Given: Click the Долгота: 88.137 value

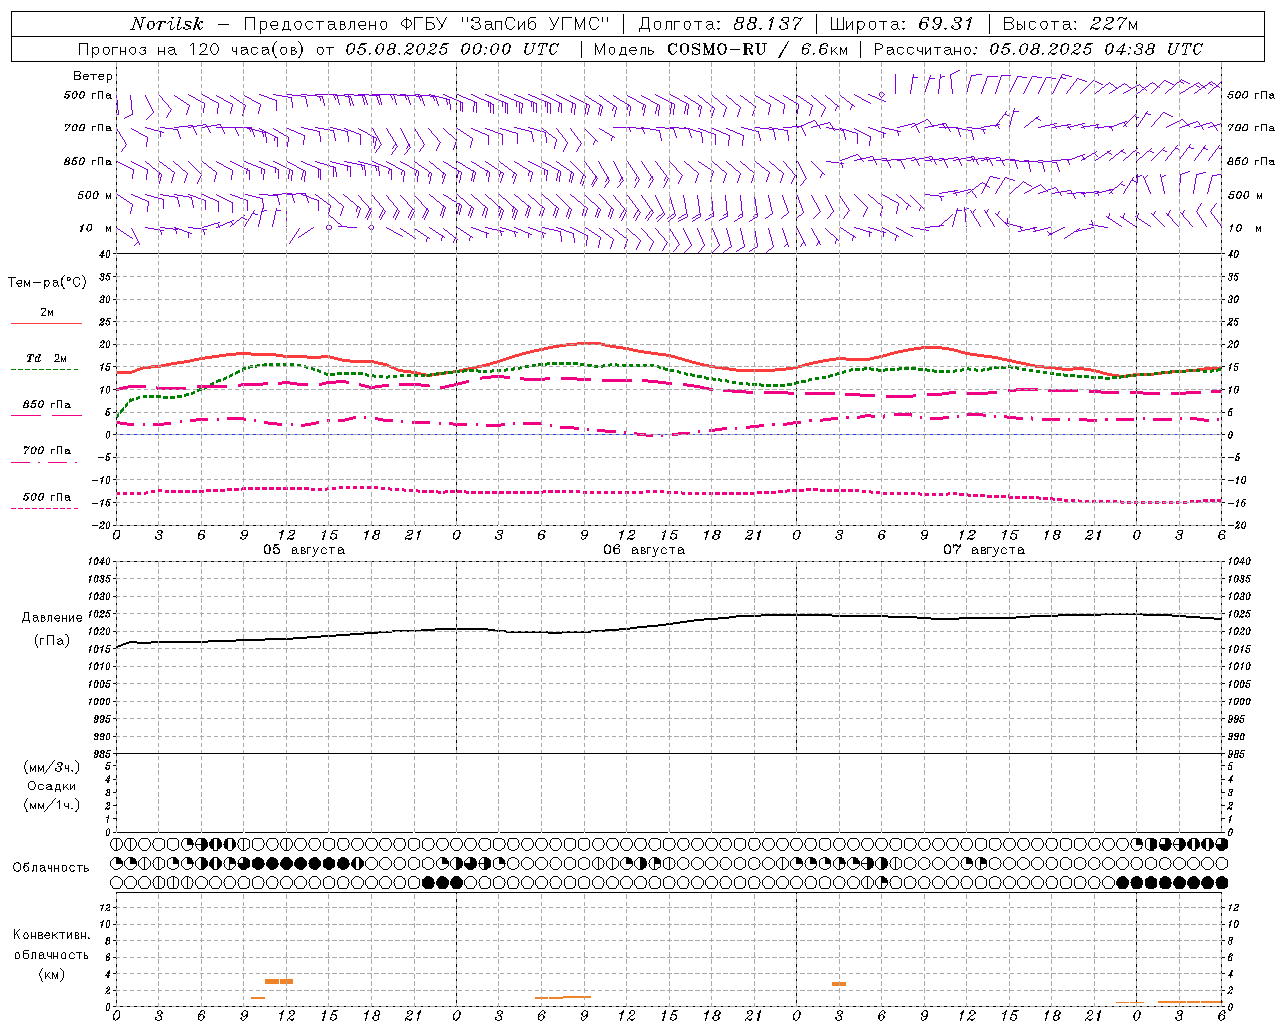Looking at the screenshot, I should (720, 24).
